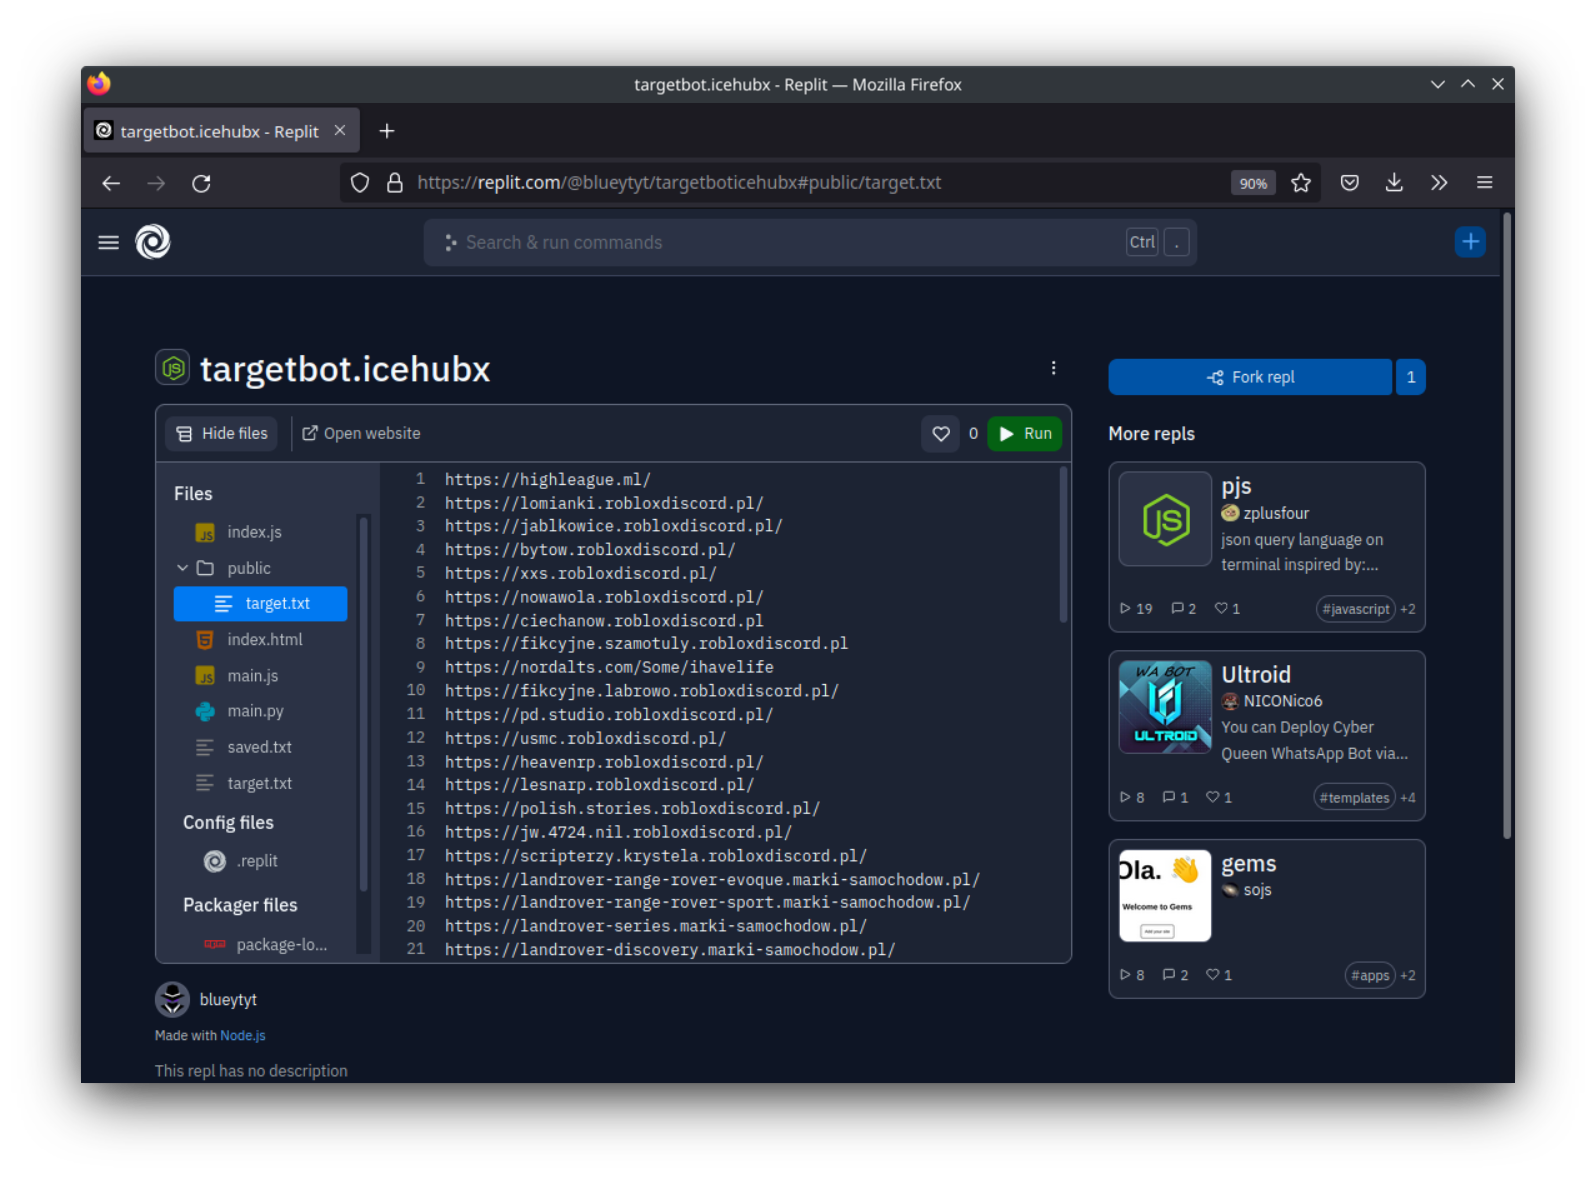1596x1179 pixels.
Task: Click the #javascript tag
Action: [x=1356, y=609]
